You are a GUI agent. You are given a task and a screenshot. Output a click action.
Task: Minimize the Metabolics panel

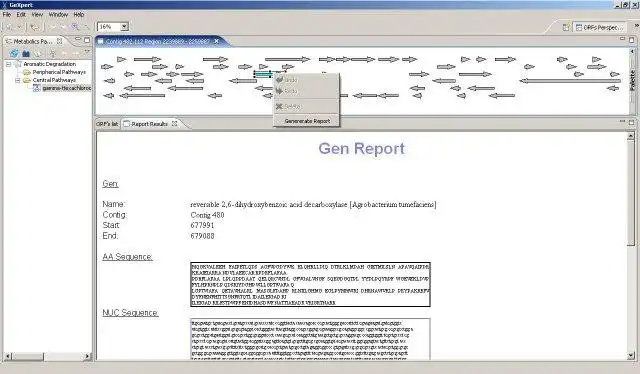[78, 40]
